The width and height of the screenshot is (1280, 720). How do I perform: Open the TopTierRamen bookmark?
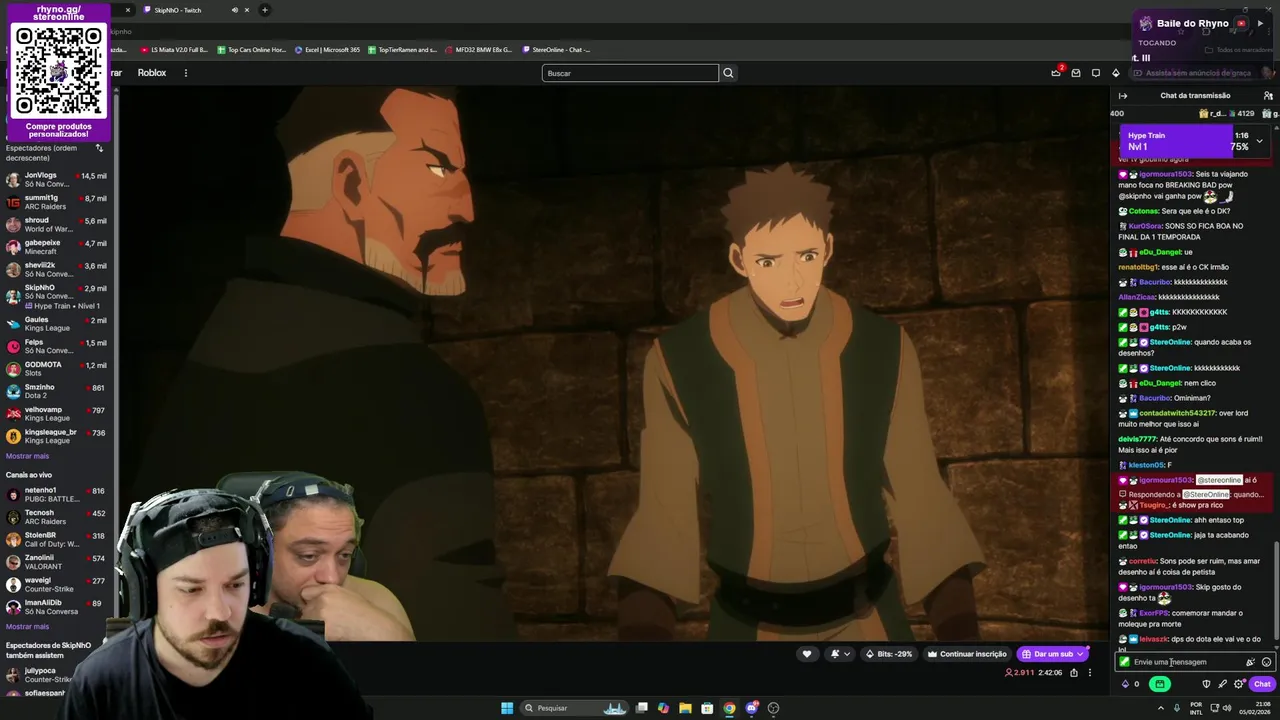click(402, 49)
